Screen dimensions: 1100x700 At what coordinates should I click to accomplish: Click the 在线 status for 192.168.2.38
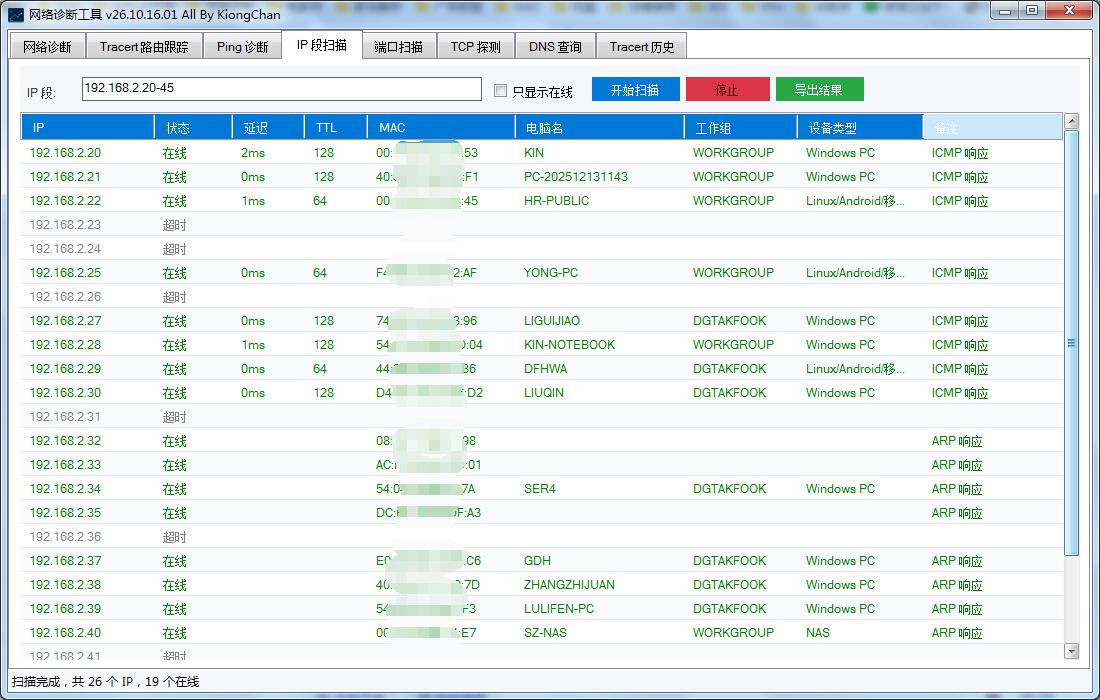coord(175,584)
